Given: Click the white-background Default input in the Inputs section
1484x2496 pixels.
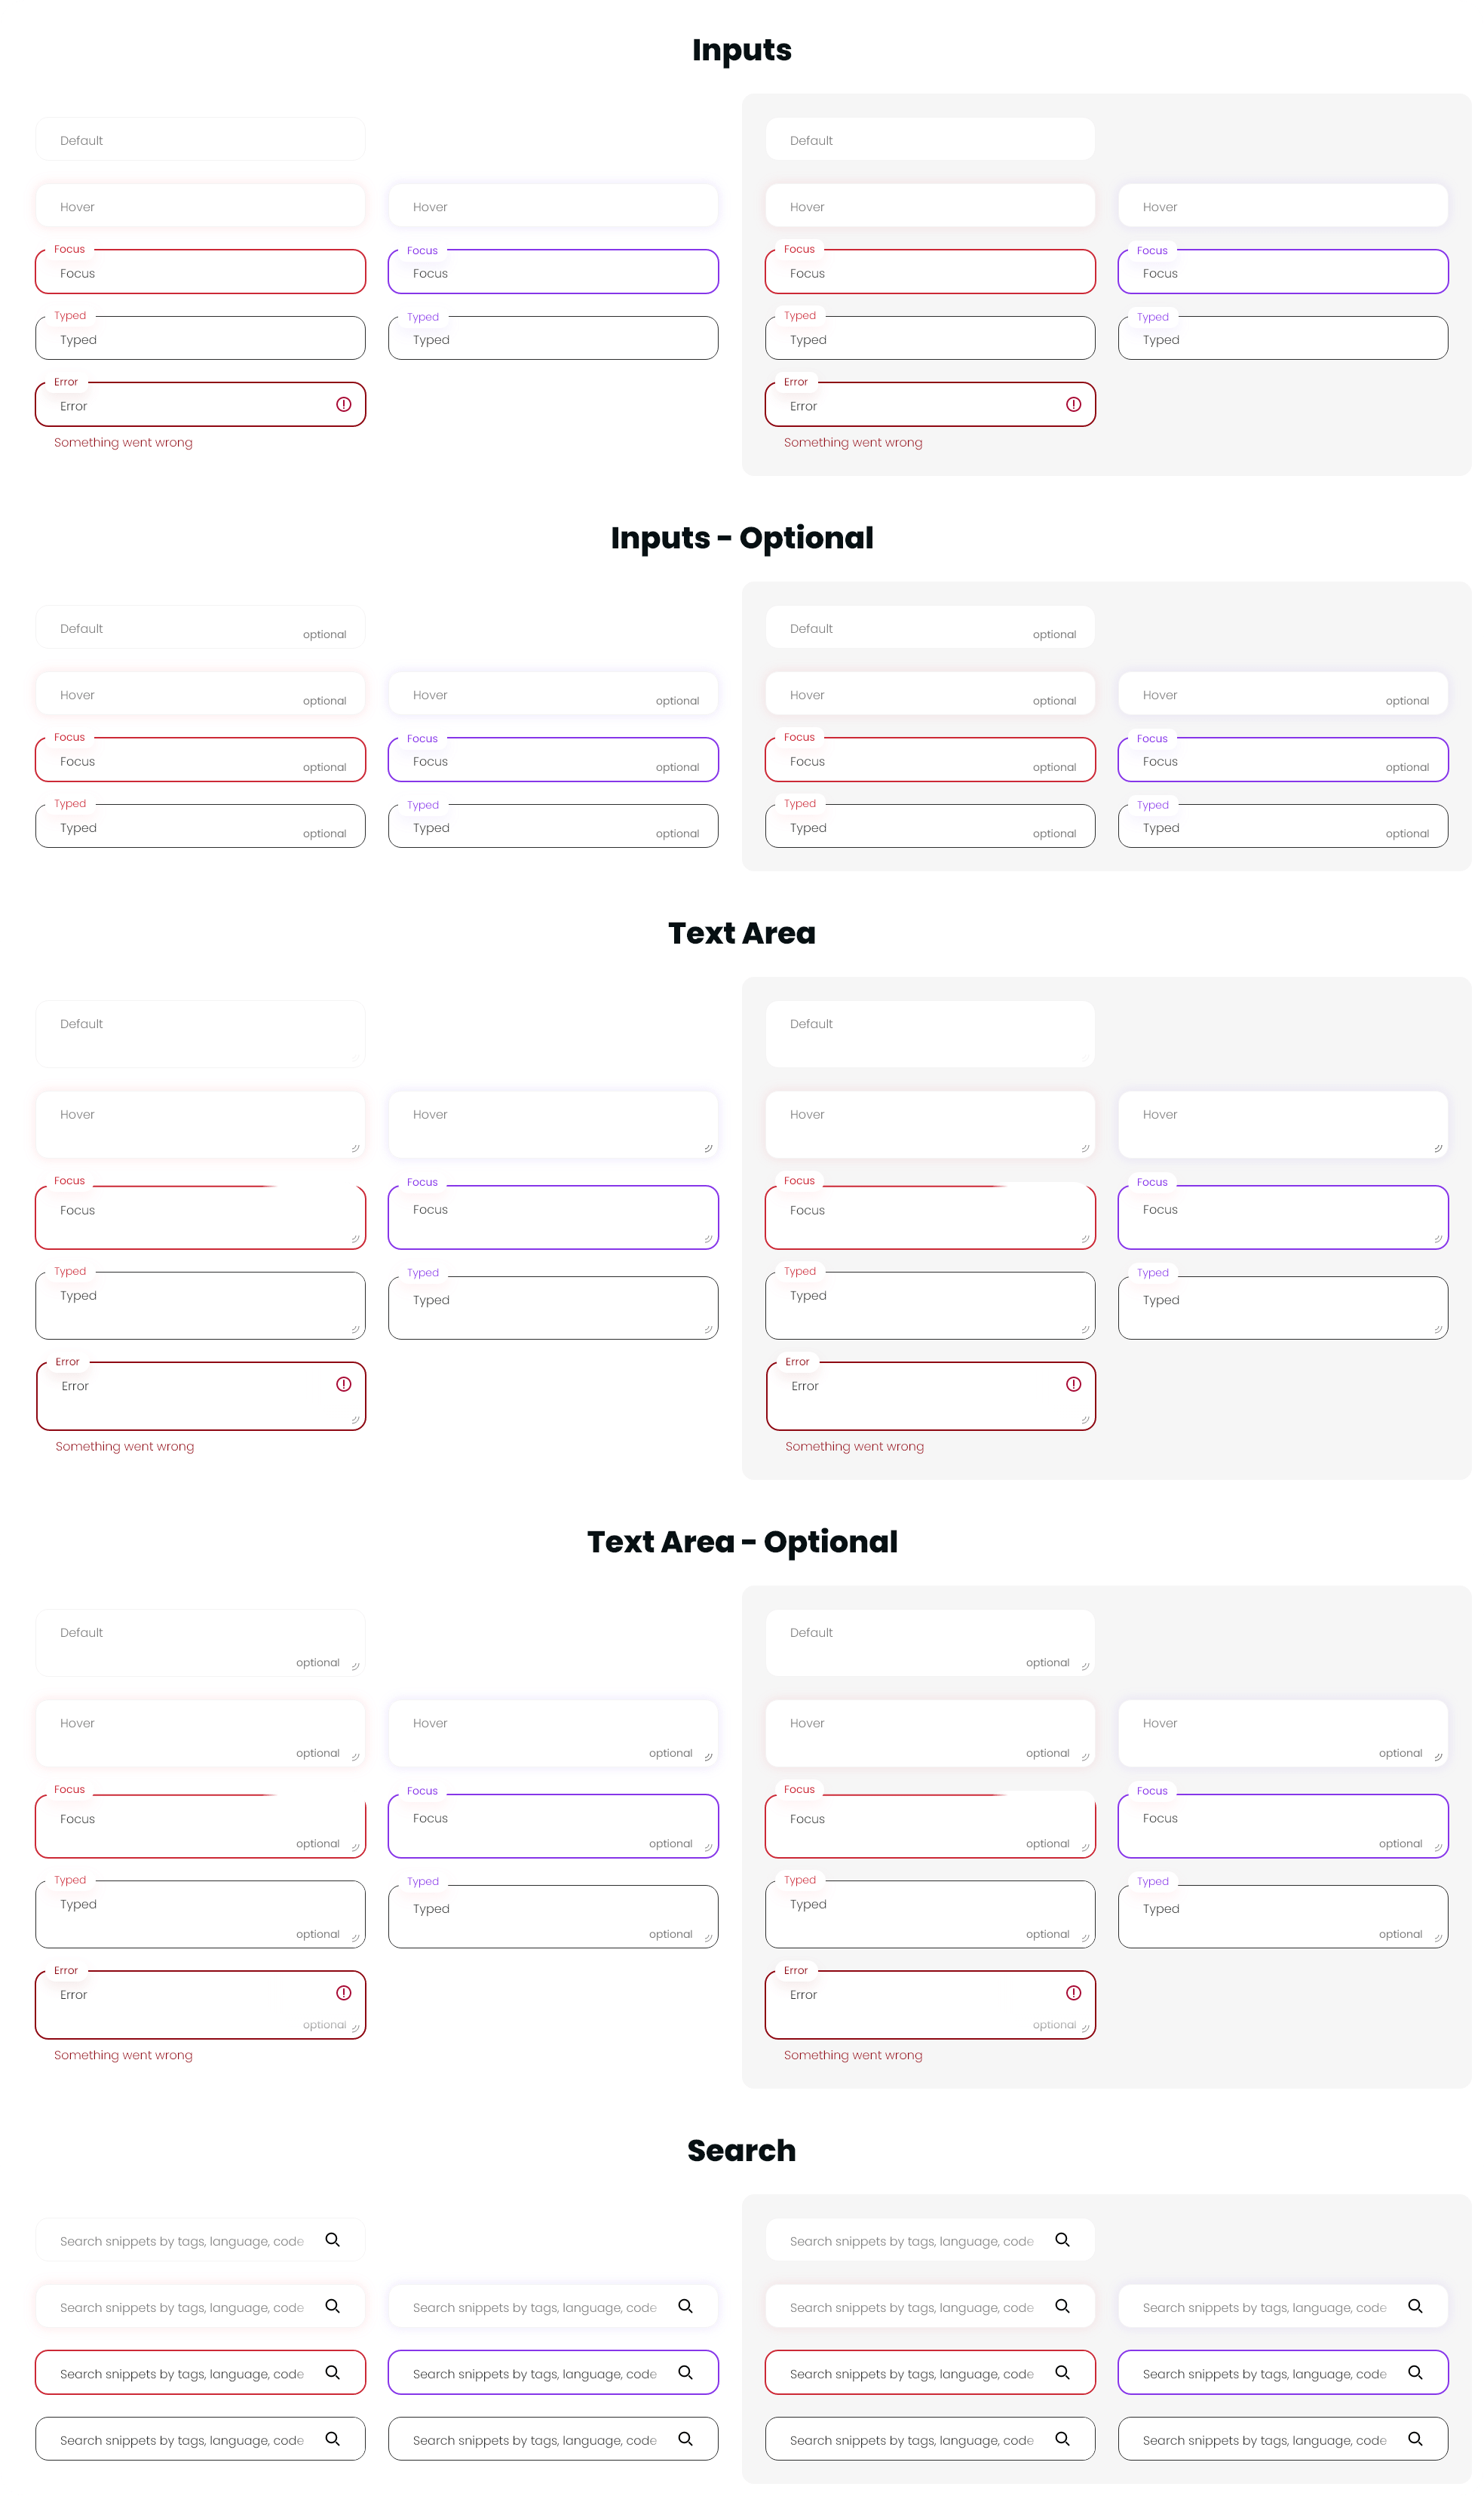Looking at the screenshot, I should point(200,139).
